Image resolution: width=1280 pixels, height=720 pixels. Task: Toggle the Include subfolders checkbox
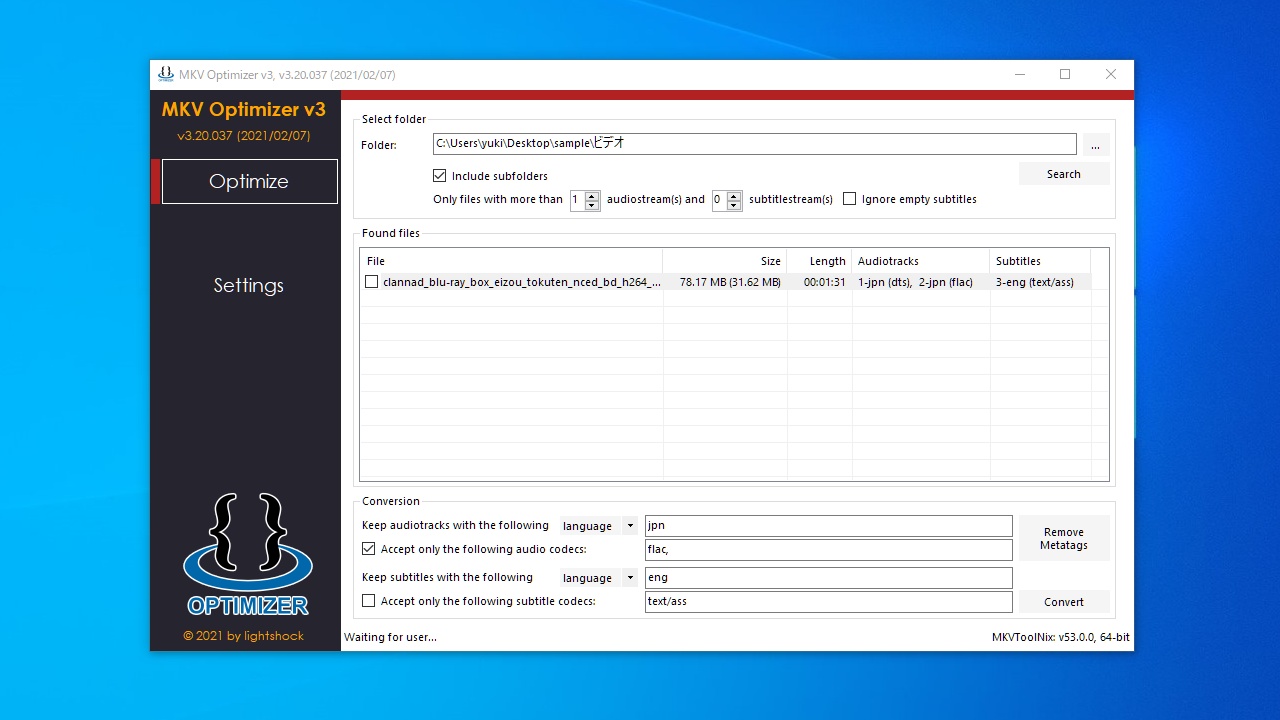point(440,176)
